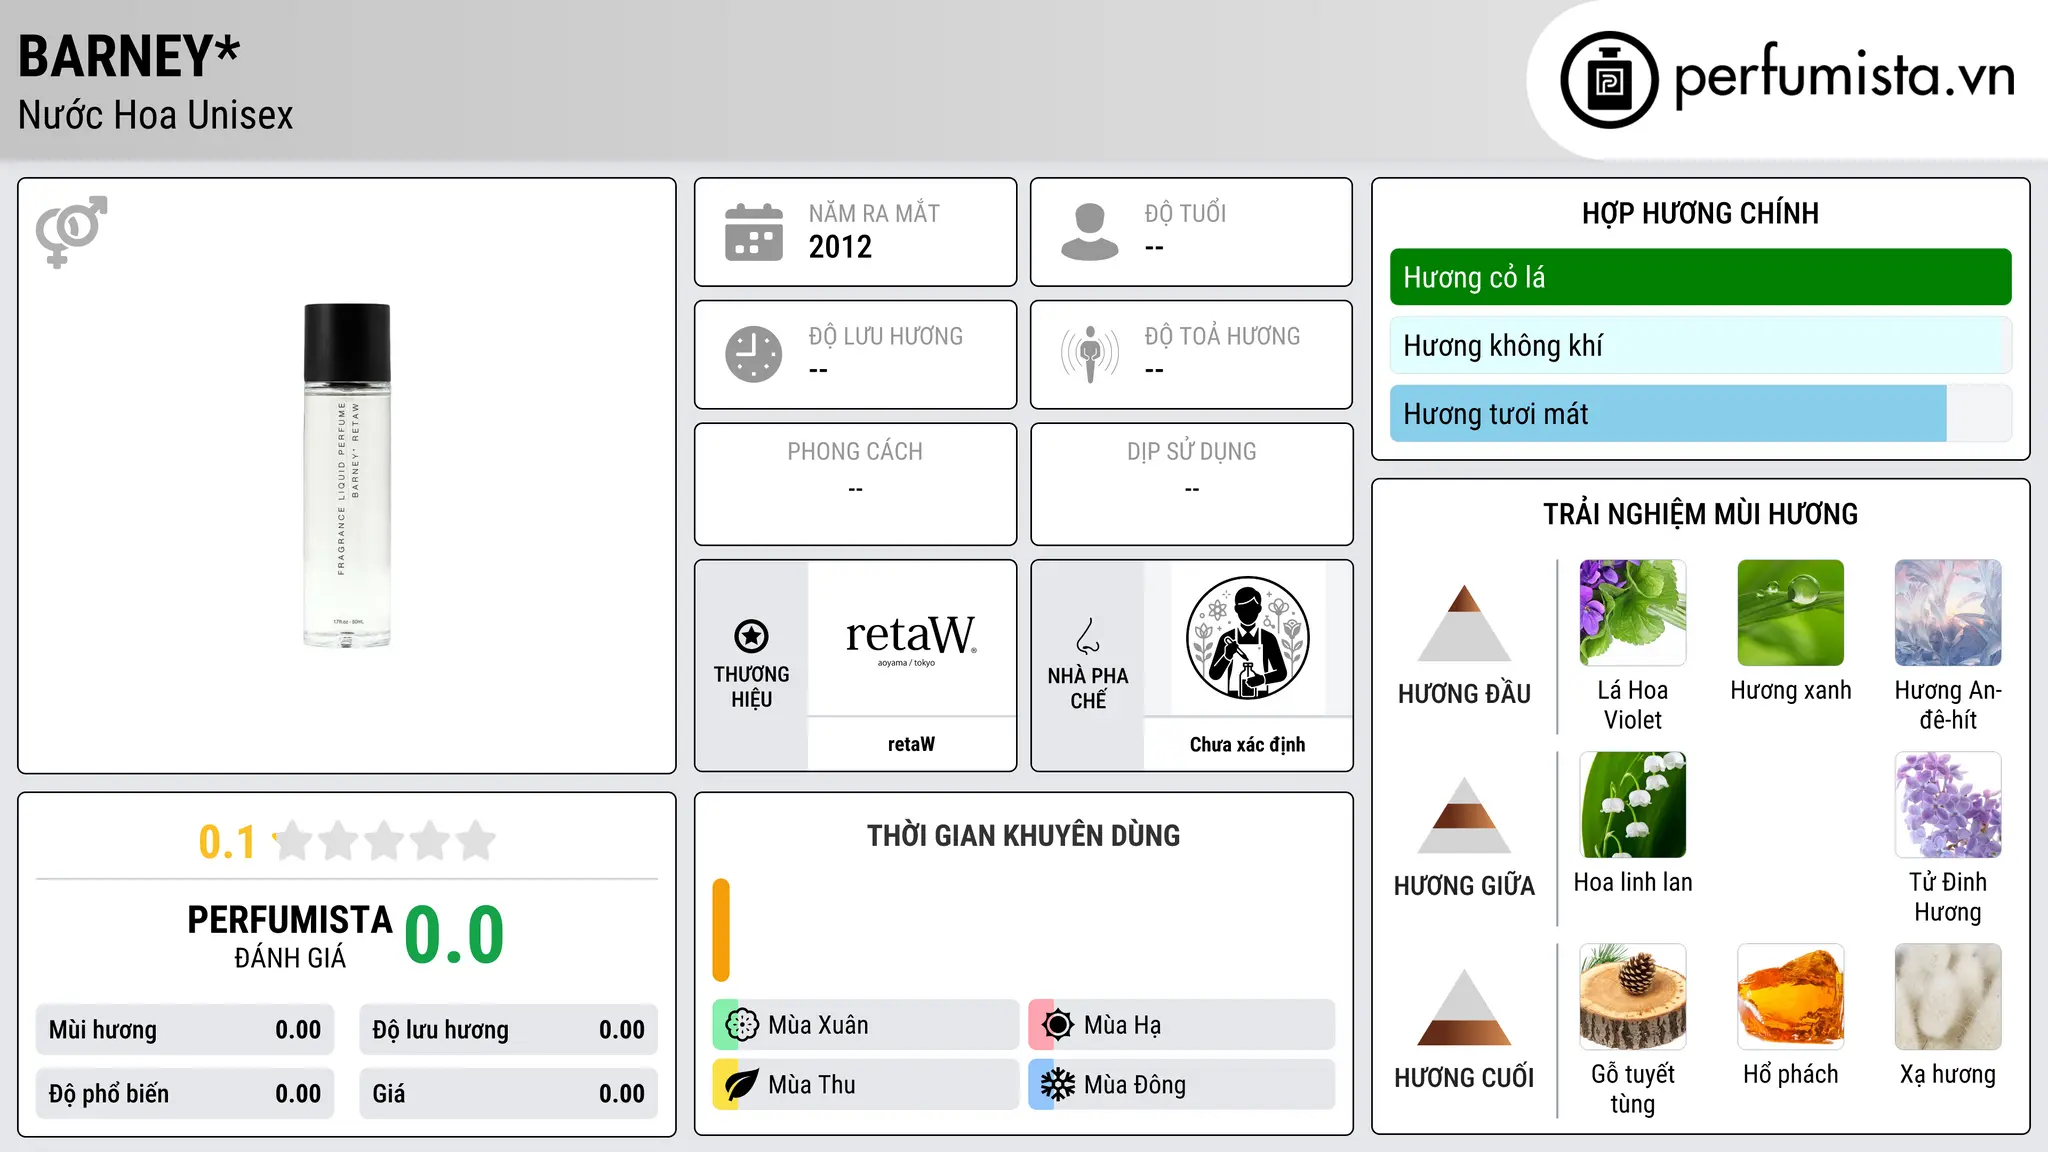Image resolution: width=2048 pixels, height=1152 pixels.
Task: Open the Hương An-đê-hít note image
Action: click(1948, 613)
